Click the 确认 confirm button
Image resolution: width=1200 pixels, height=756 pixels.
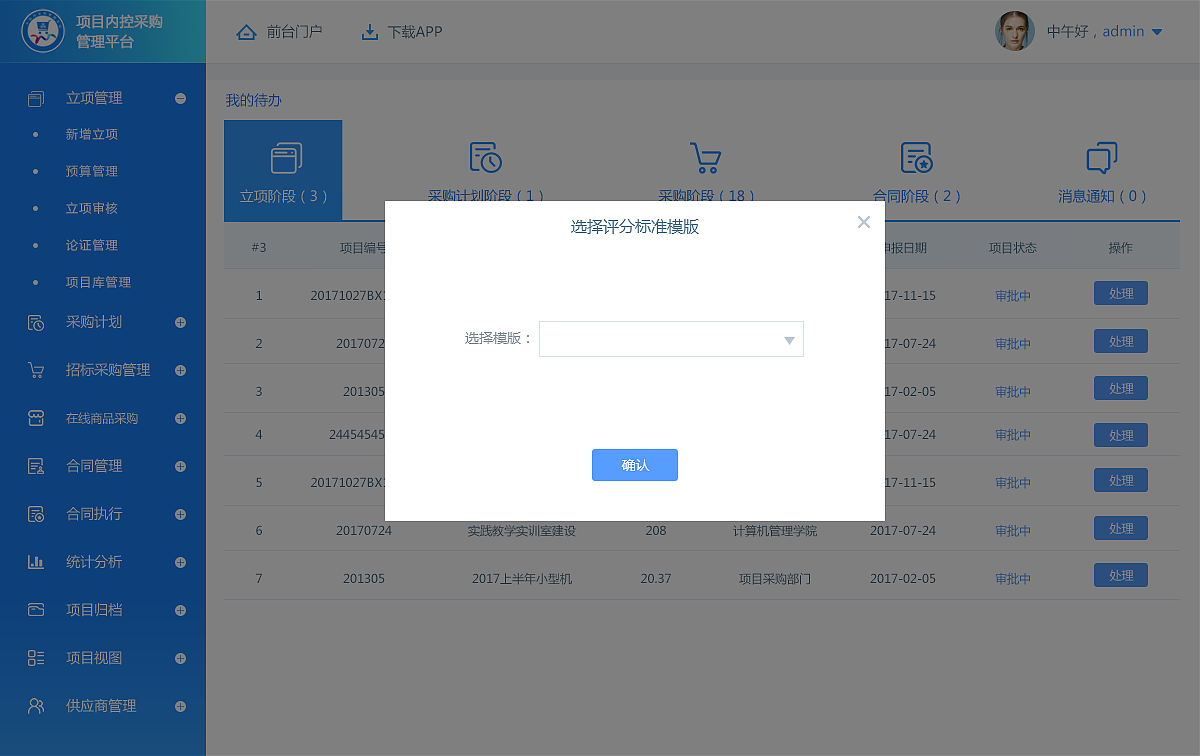point(634,465)
